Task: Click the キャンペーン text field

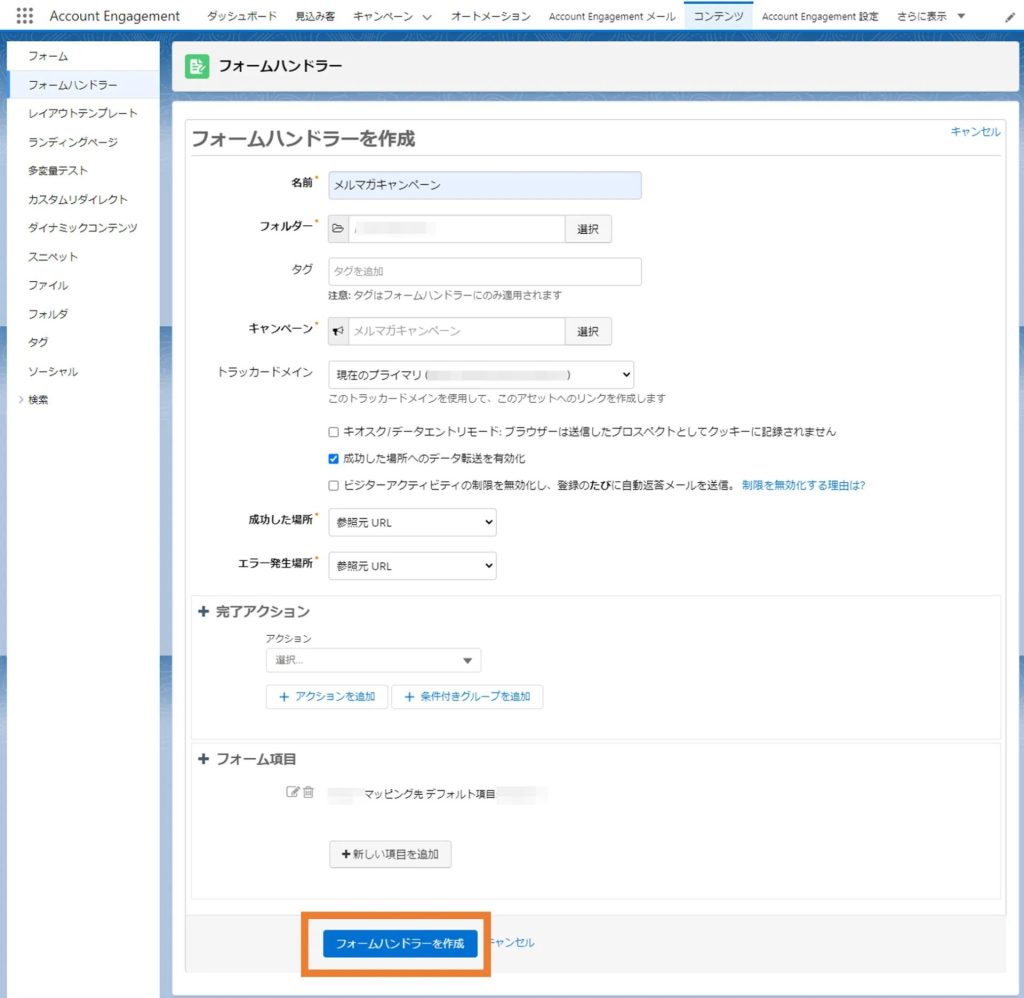Action: [456, 331]
